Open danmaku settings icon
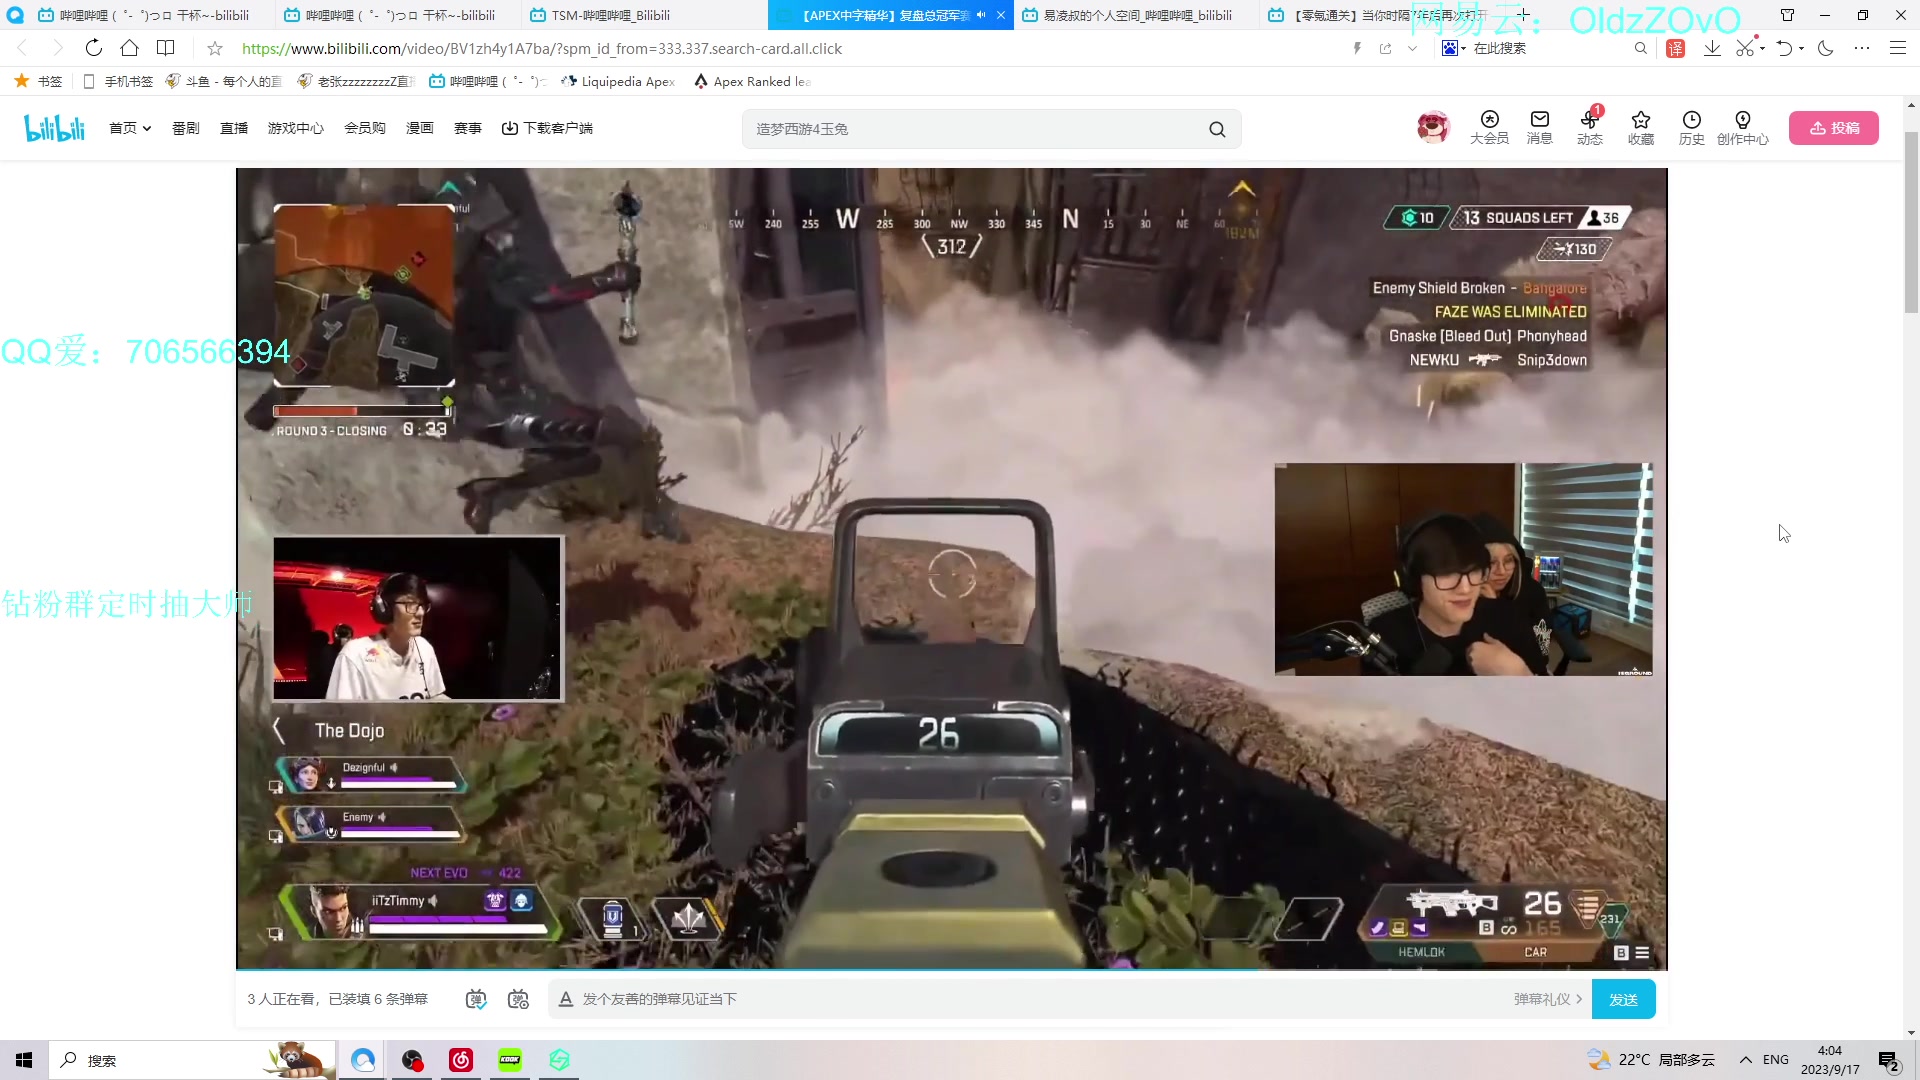This screenshot has width=1920, height=1080. click(518, 999)
